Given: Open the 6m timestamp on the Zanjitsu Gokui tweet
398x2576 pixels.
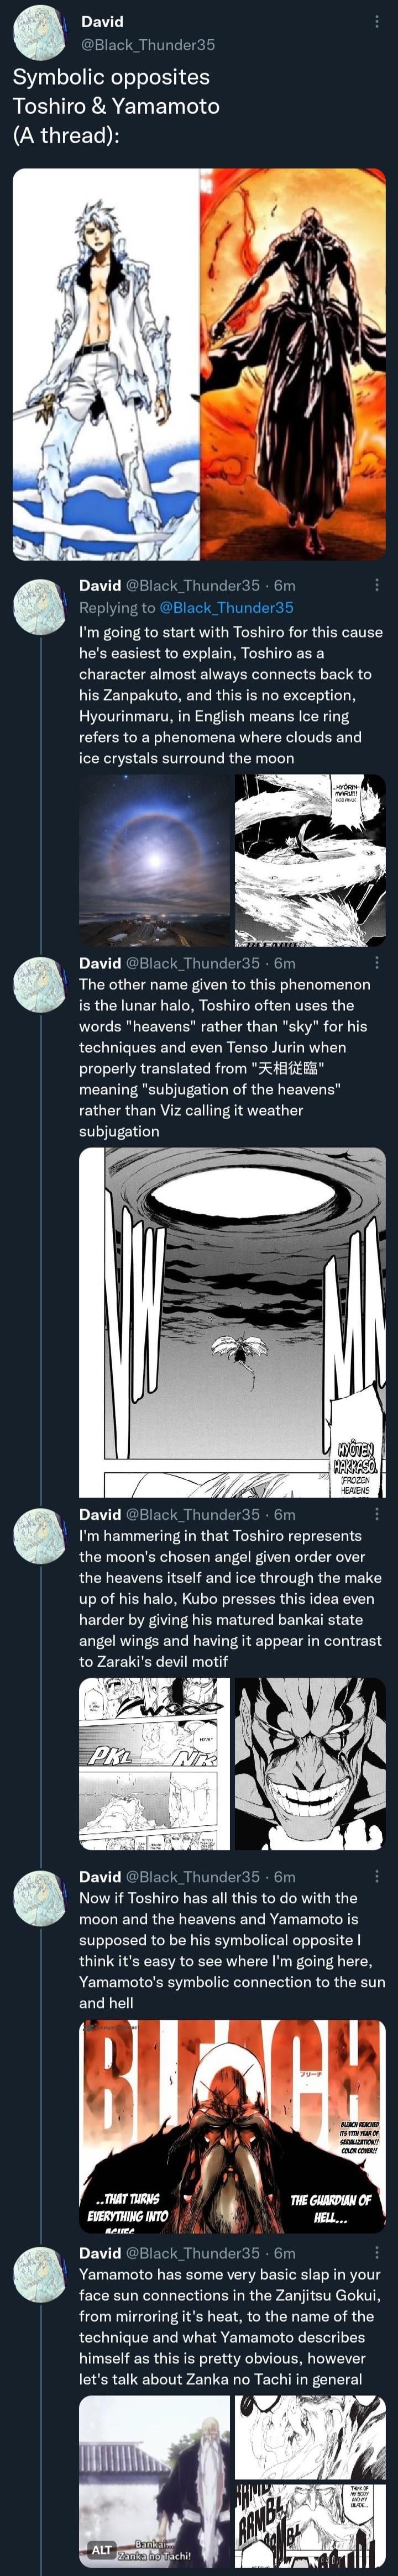Looking at the screenshot, I should pos(284,2253).
